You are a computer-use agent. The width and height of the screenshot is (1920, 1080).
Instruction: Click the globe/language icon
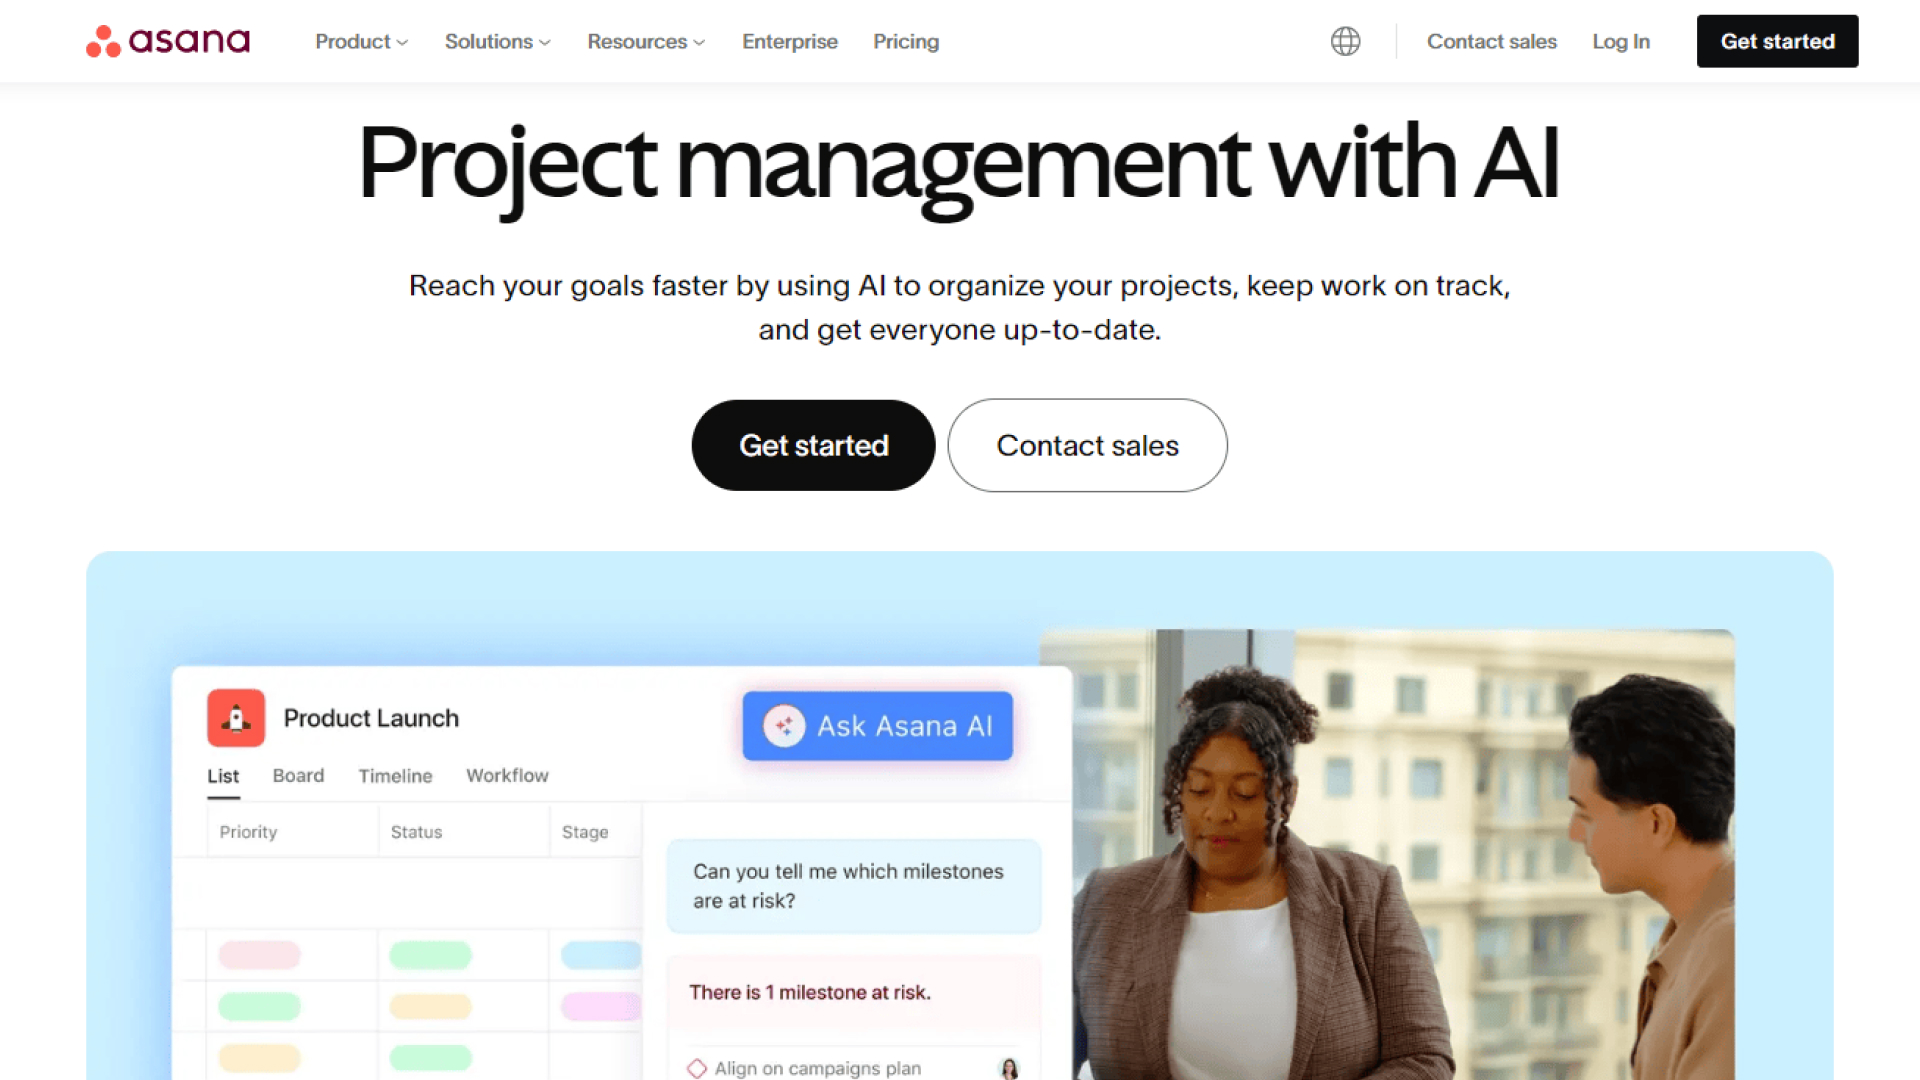coord(1344,41)
